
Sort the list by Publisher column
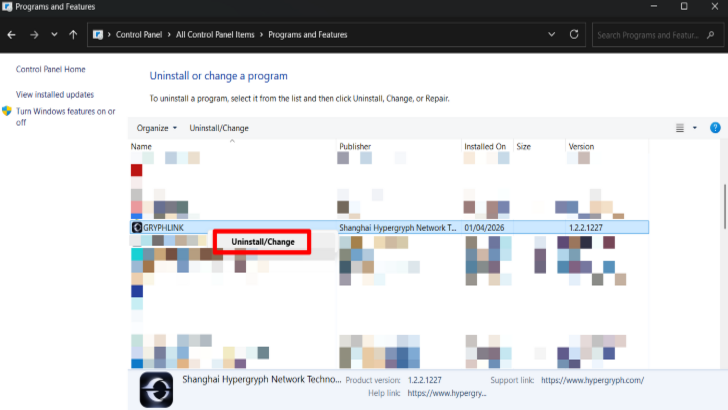point(355,146)
